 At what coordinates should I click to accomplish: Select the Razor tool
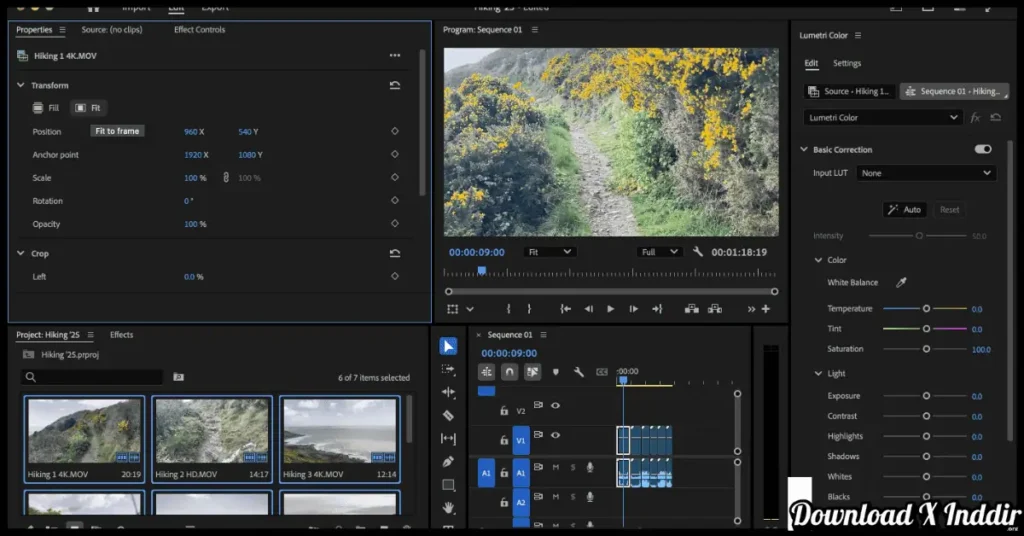[448, 415]
